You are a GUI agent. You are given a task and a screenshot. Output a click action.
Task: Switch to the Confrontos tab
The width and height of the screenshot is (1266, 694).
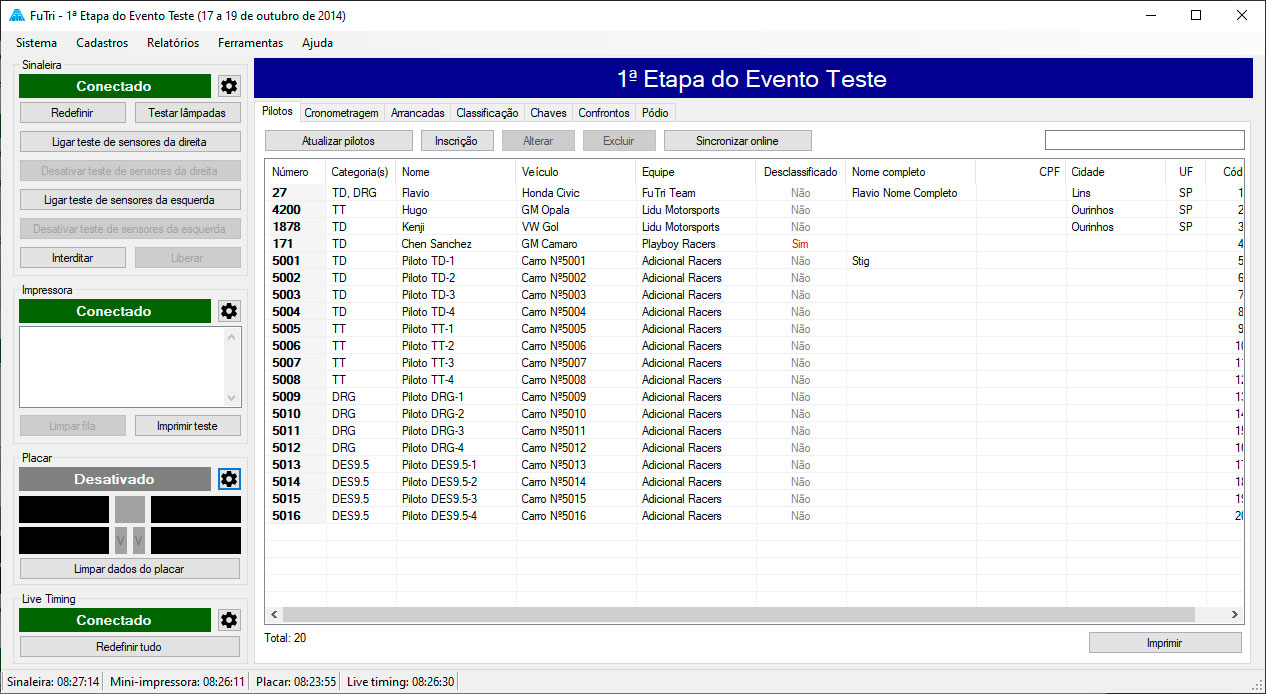coord(604,113)
